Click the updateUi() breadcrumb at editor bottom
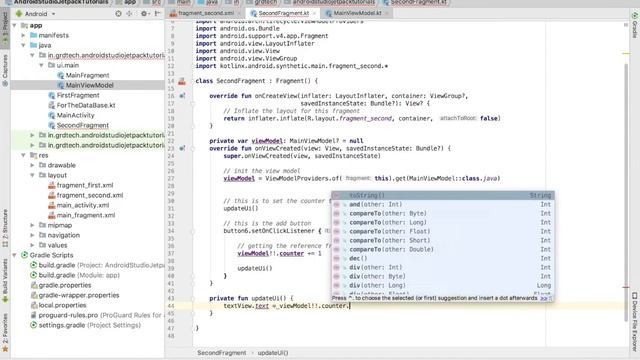640x360 pixels. pyautogui.click(x=273, y=353)
